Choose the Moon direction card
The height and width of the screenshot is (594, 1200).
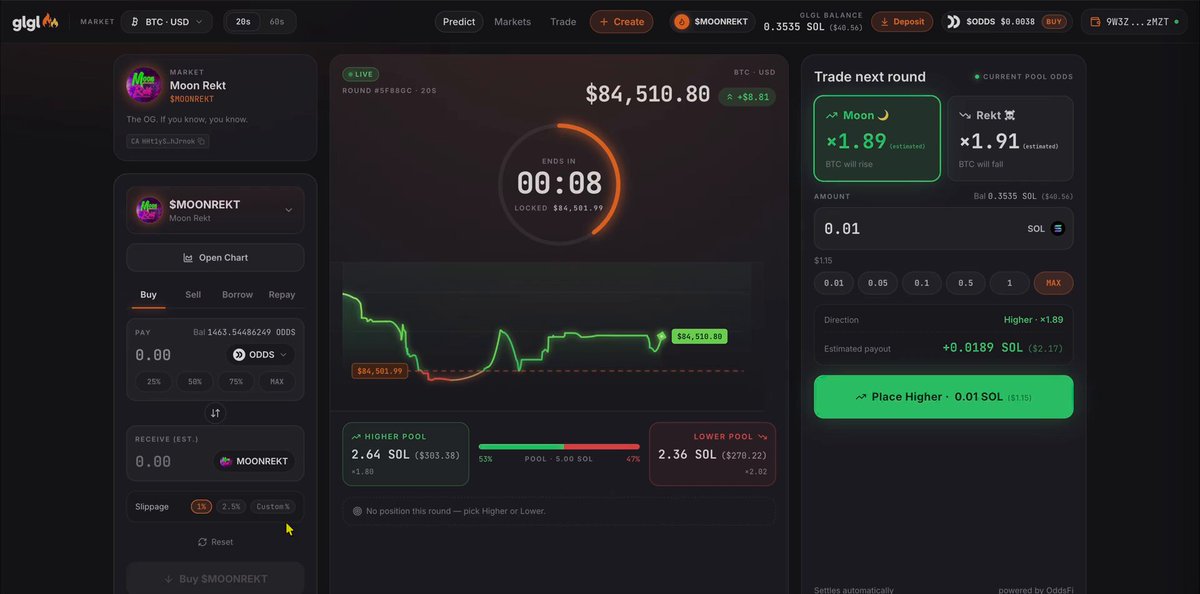(x=877, y=138)
